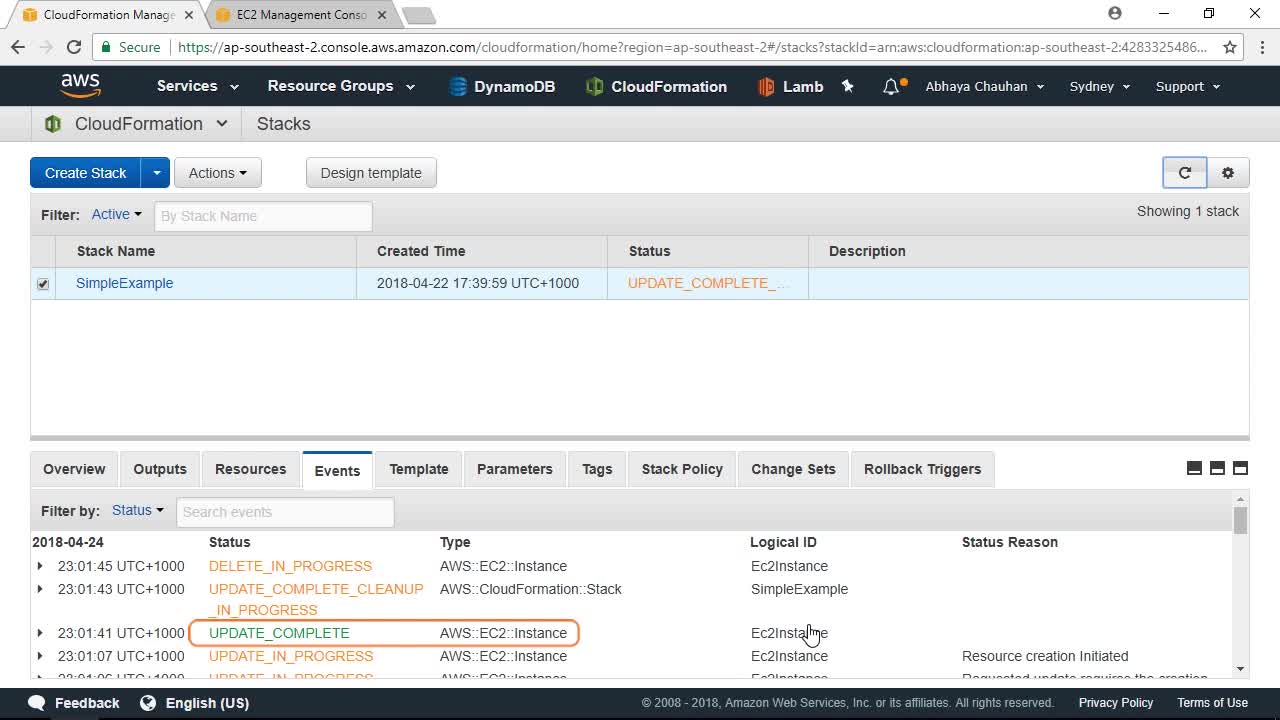Click the Search events field
Screen dimensions: 1280x720
point(285,512)
